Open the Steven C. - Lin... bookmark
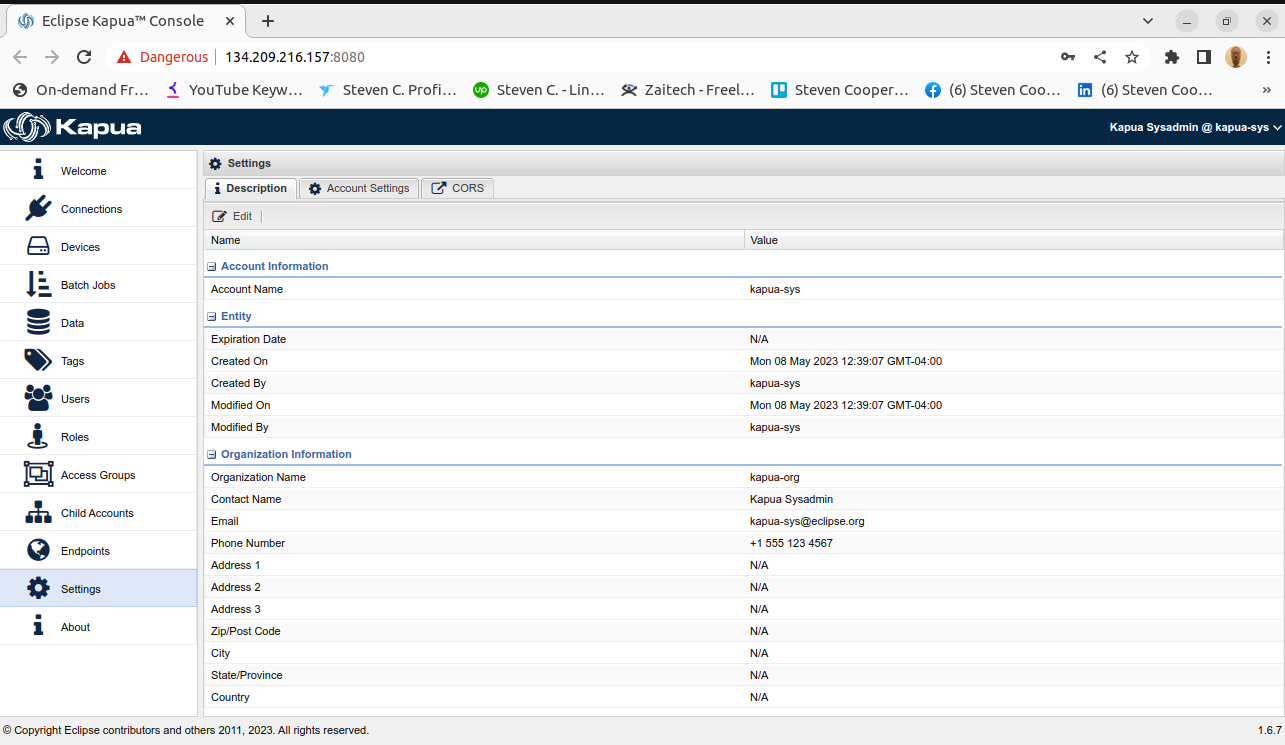The height and width of the screenshot is (745, 1285). click(x=540, y=90)
